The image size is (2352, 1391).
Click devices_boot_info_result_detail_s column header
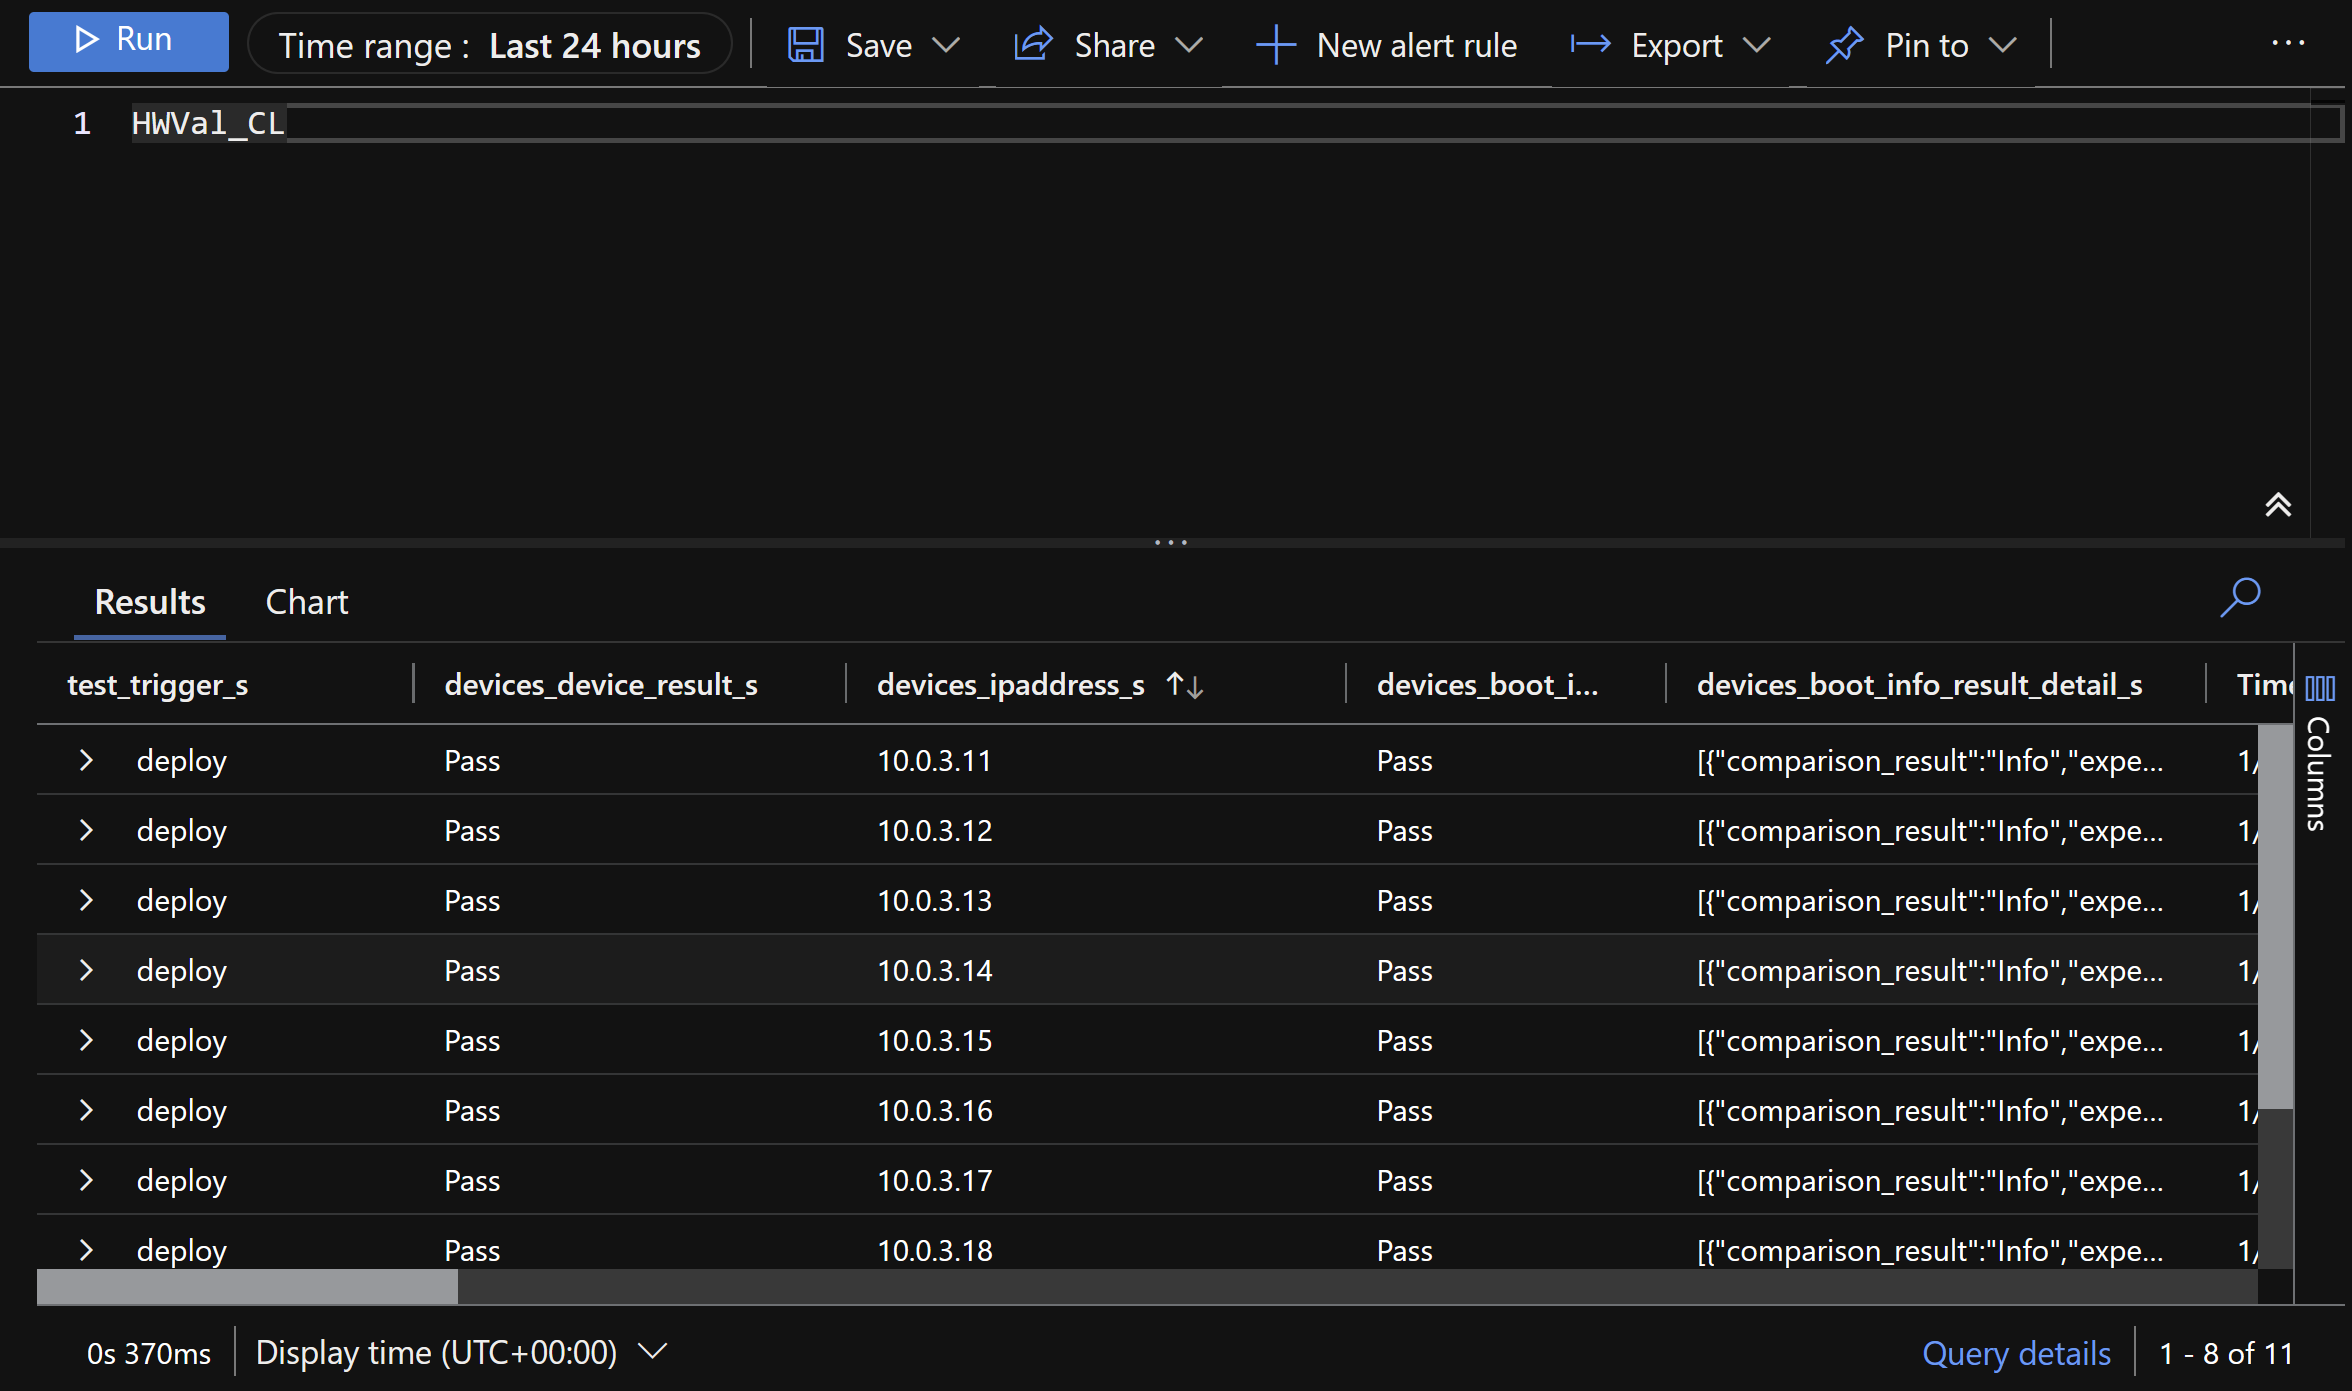1920,685
